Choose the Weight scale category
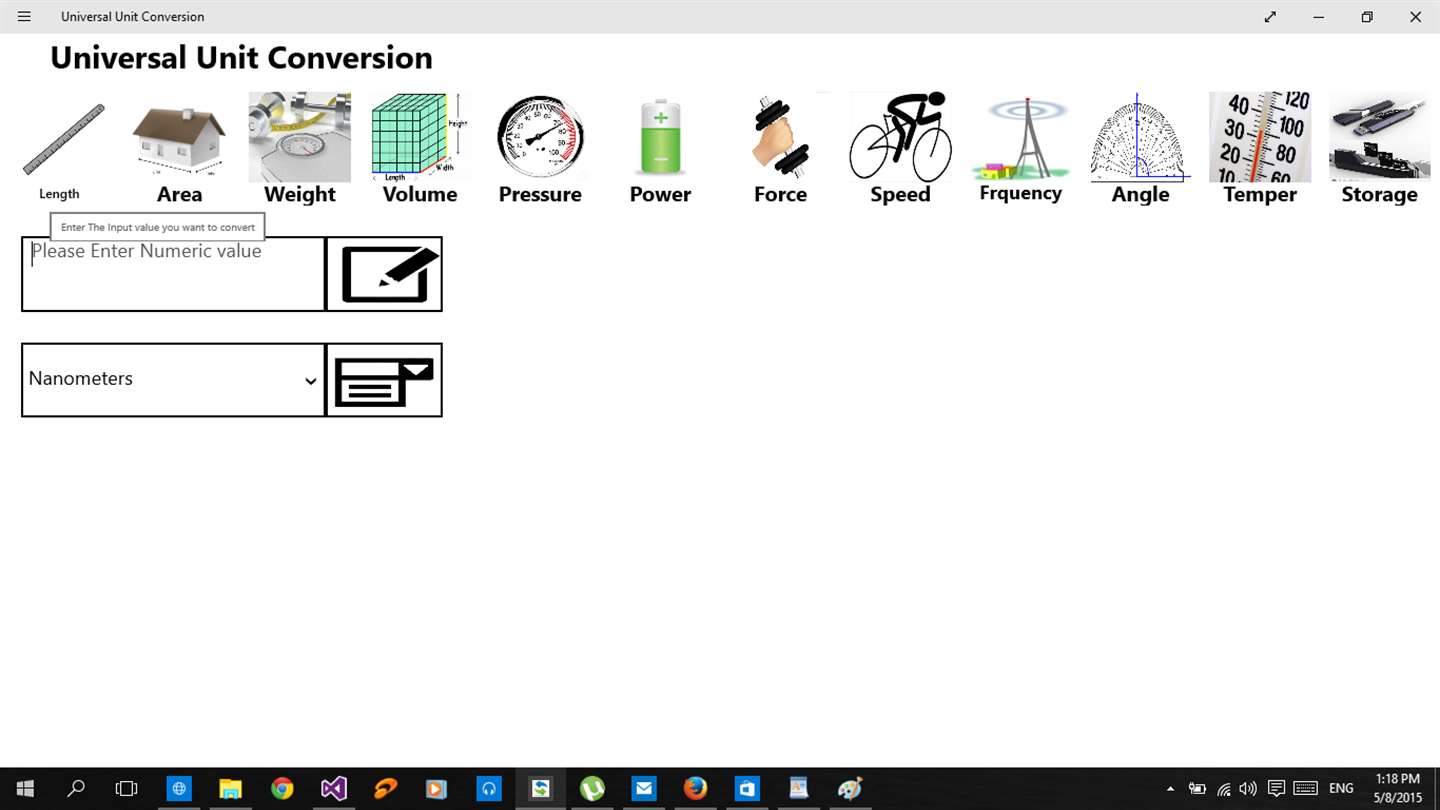The width and height of the screenshot is (1440, 810). pyautogui.click(x=300, y=137)
